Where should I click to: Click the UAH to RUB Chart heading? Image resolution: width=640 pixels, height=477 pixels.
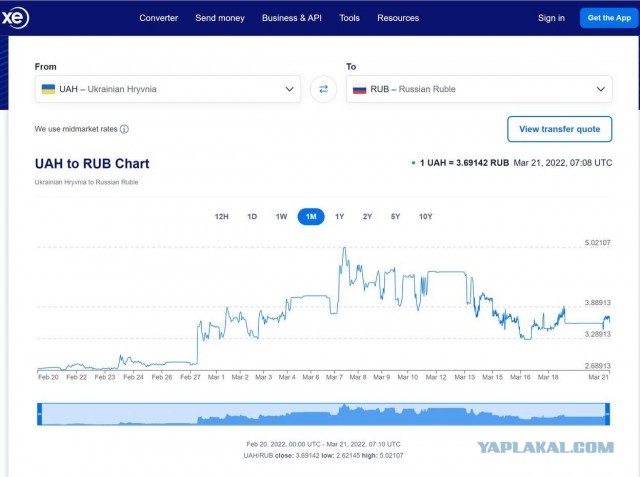click(92, 164)
